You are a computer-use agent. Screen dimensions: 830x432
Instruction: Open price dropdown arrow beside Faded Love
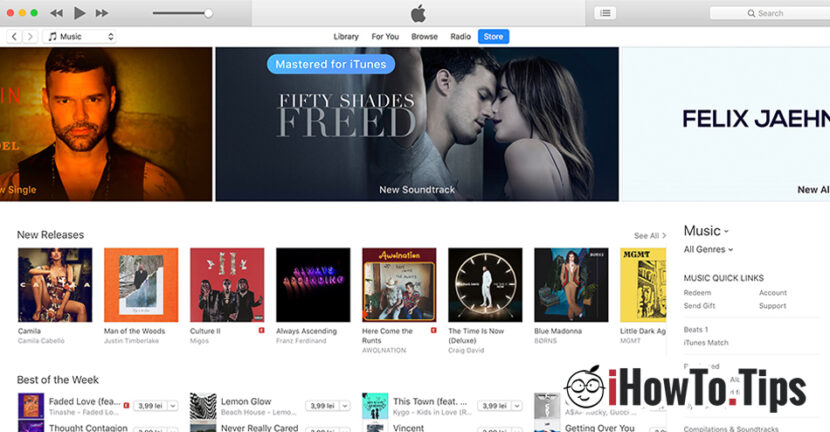point(173,406)
